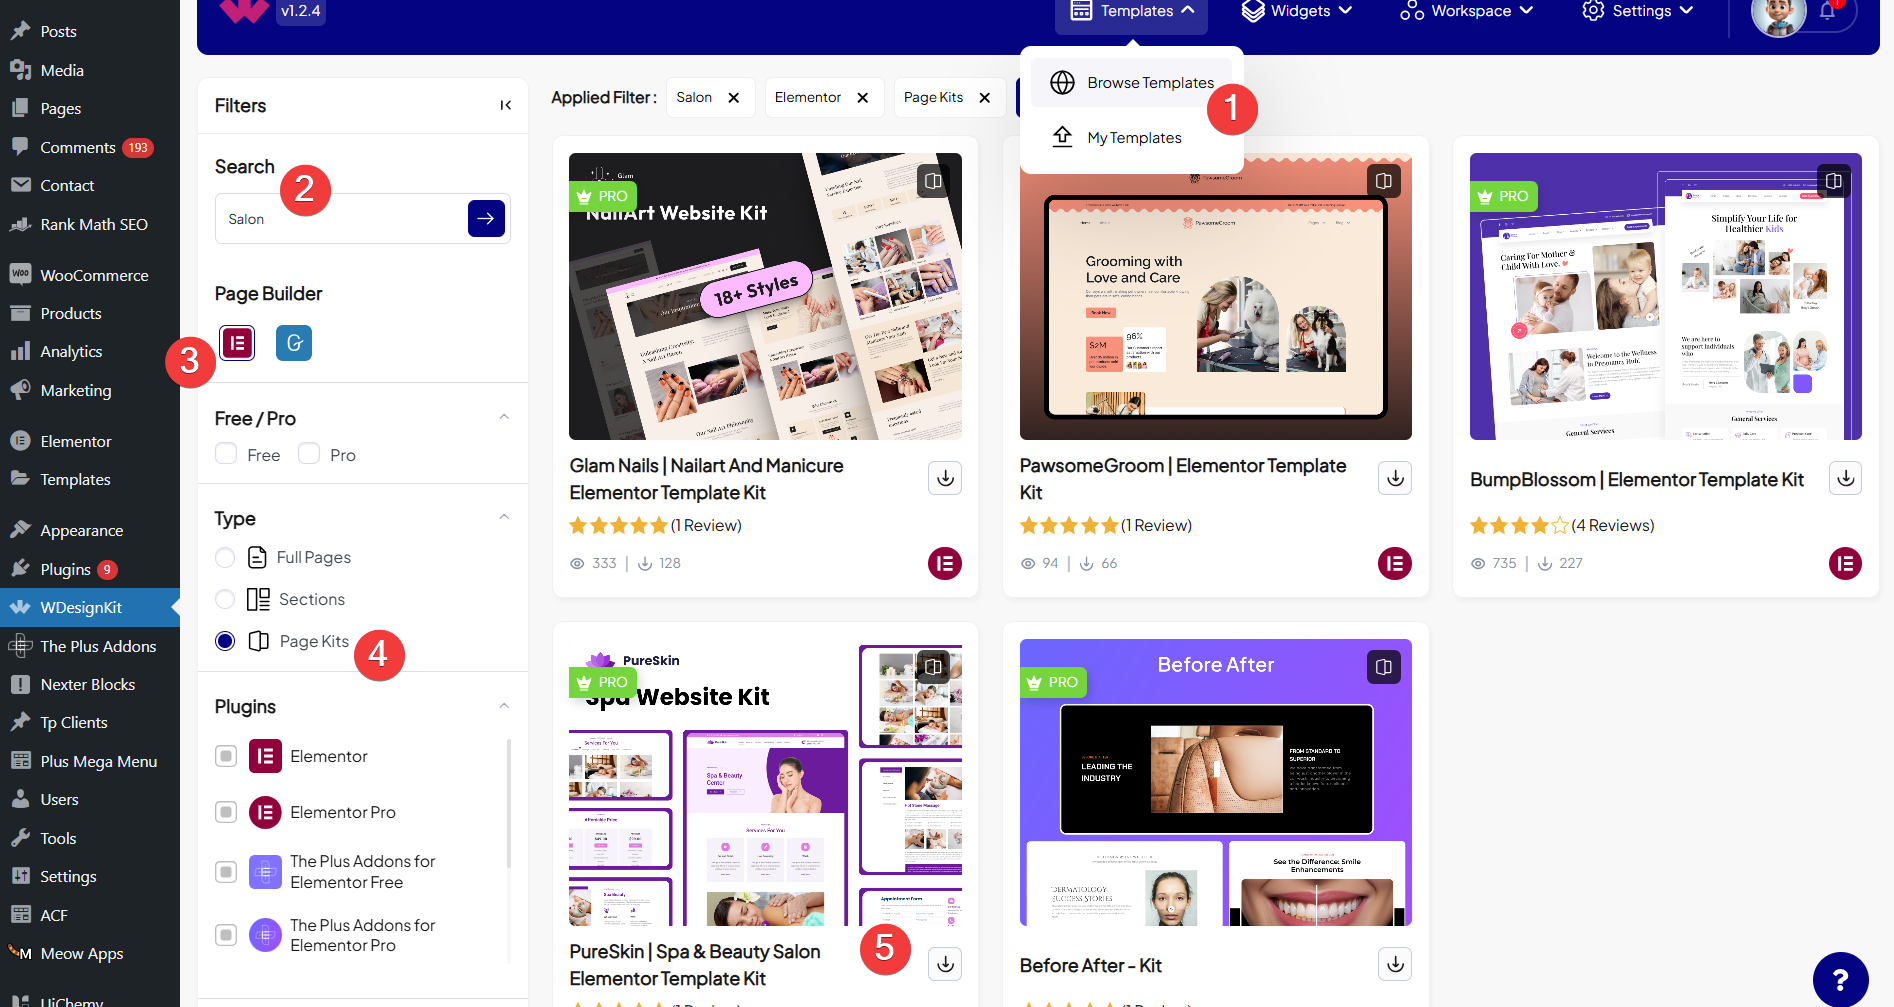The height and width of the screenshot is (1007, 1894).
Task: Open page kit preview on Glam Nails thumbnail
Action: (933, 181)
